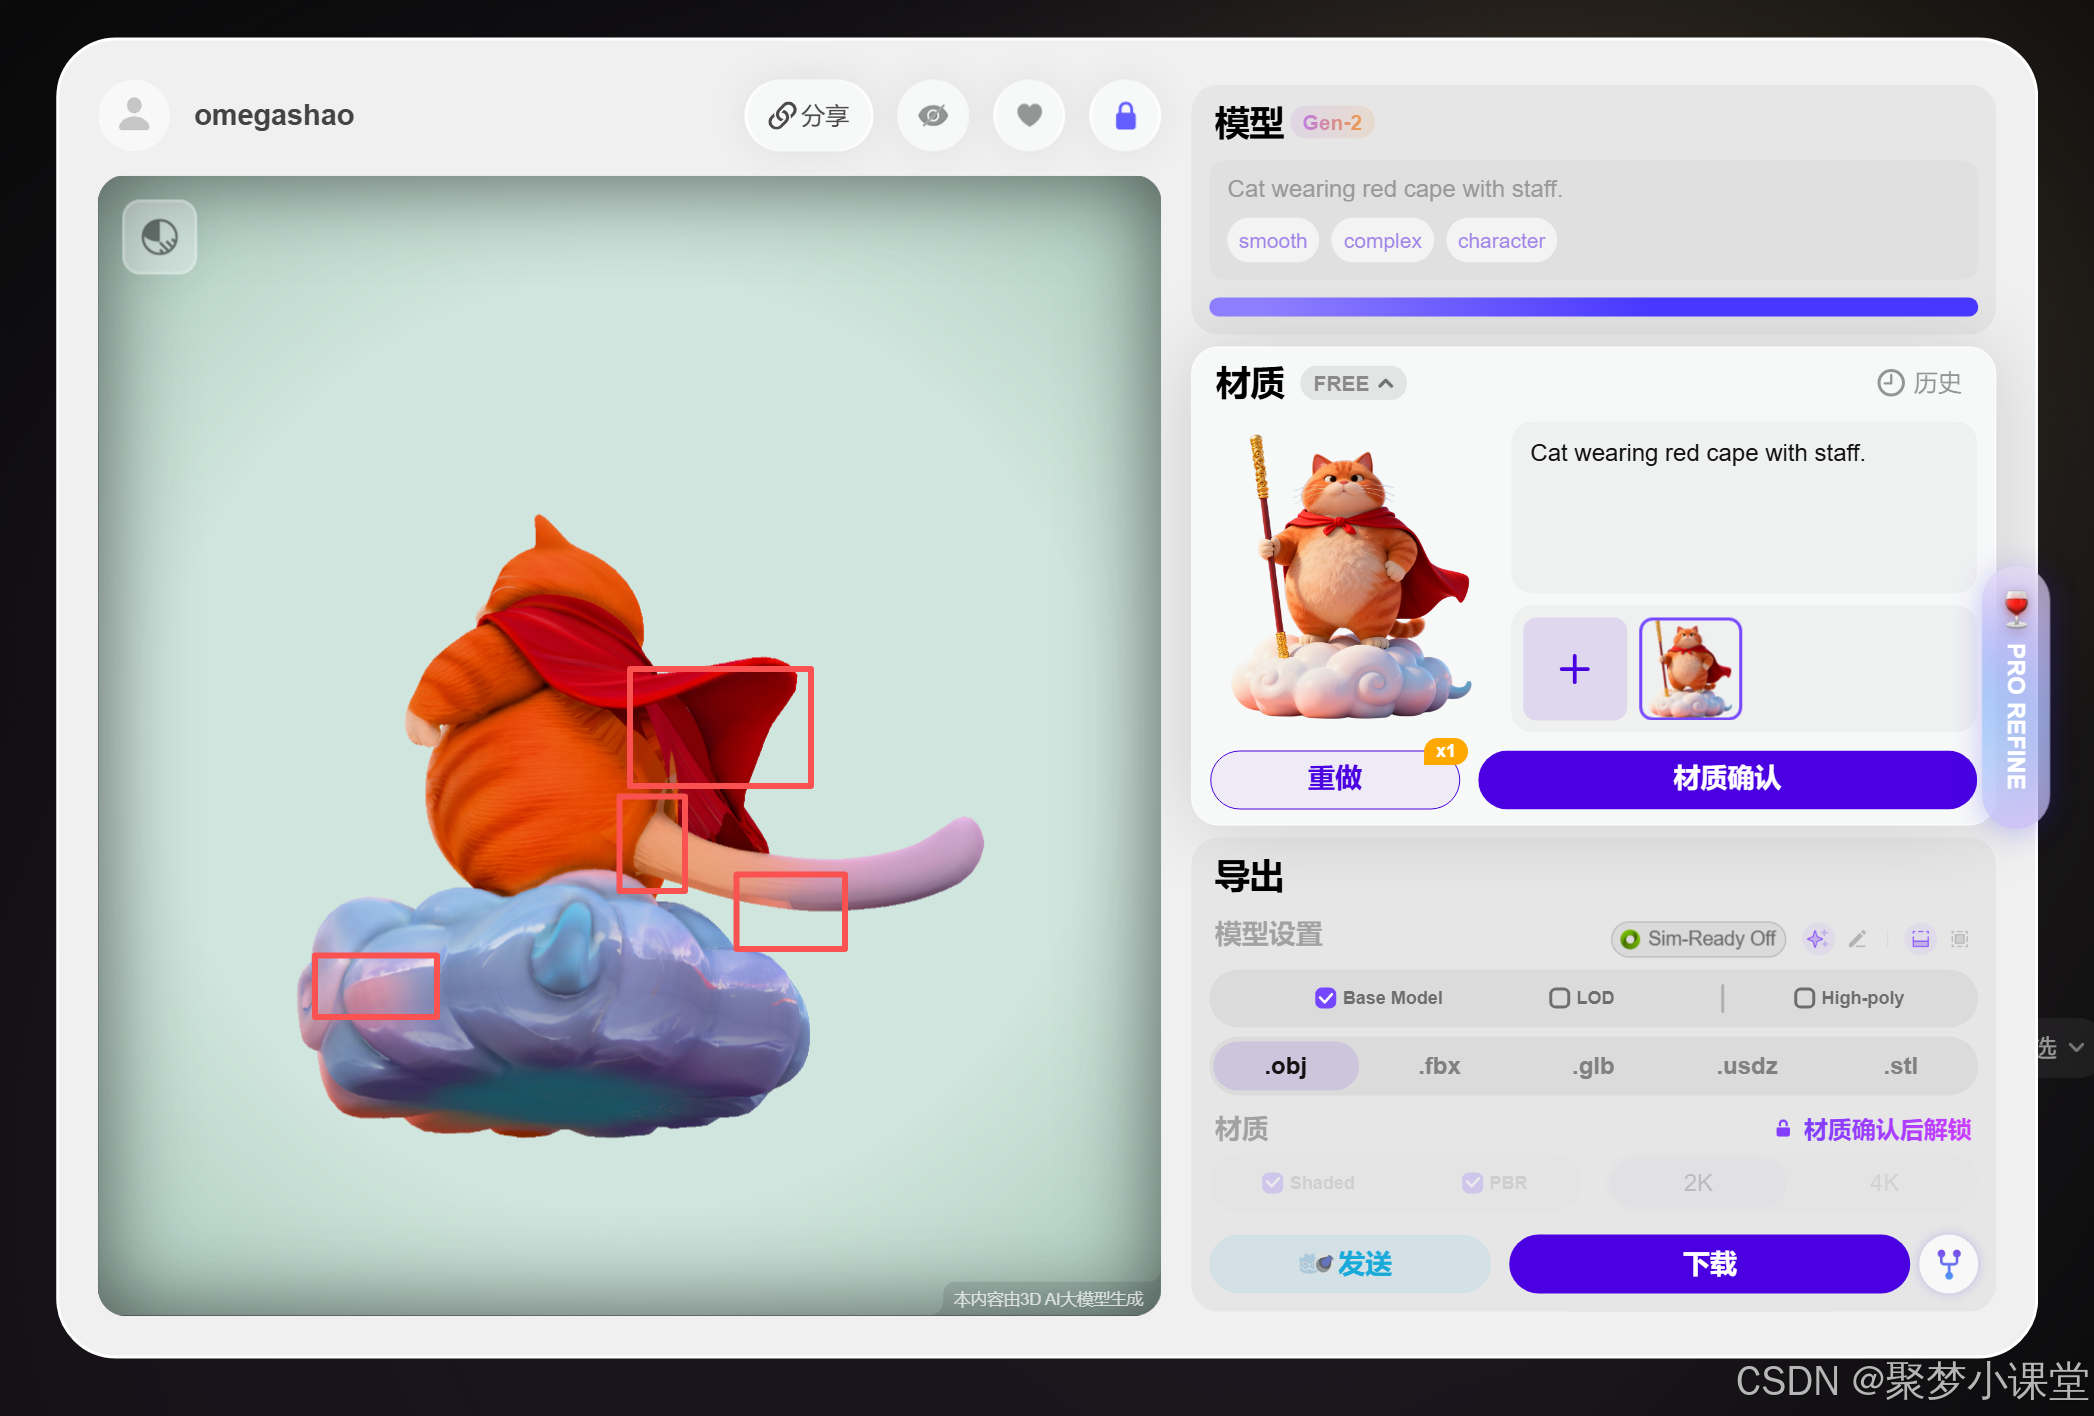Enable the LOD checkbox
This screenshot has height=1416, width=2094.
pos(1559,998)
